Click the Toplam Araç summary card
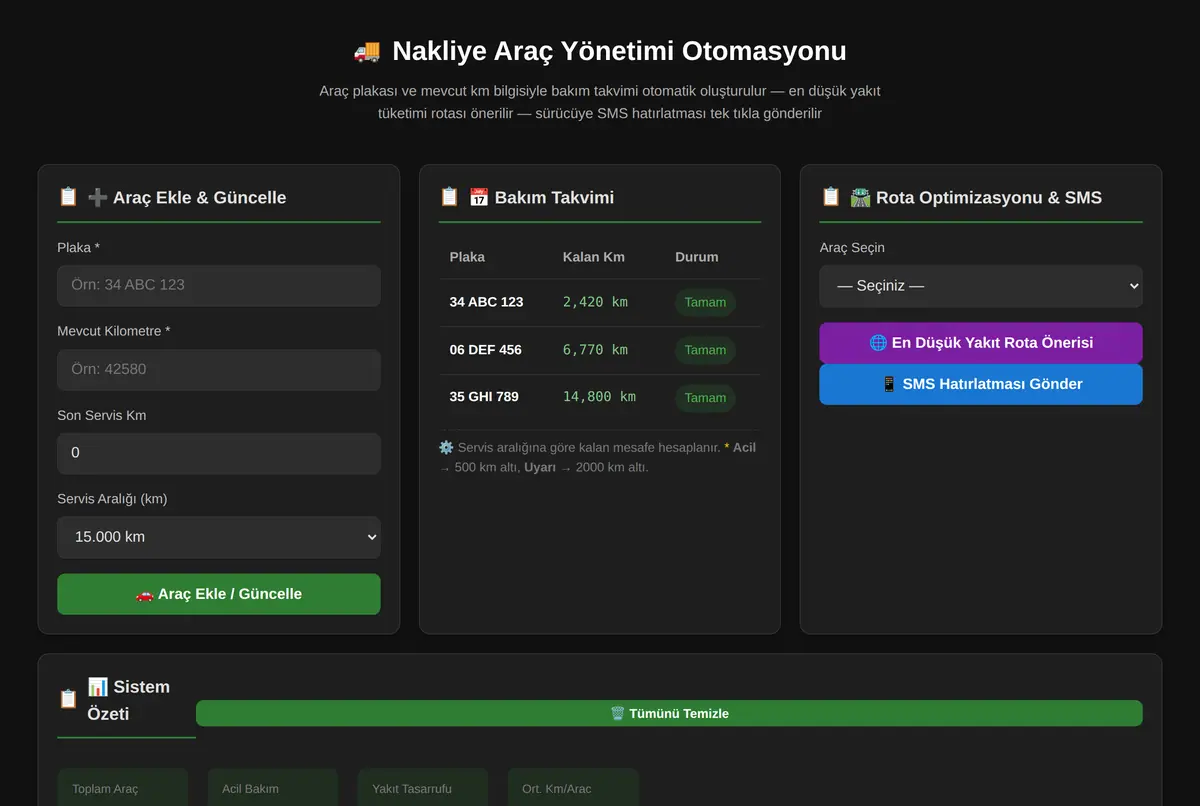 point(123,787)
